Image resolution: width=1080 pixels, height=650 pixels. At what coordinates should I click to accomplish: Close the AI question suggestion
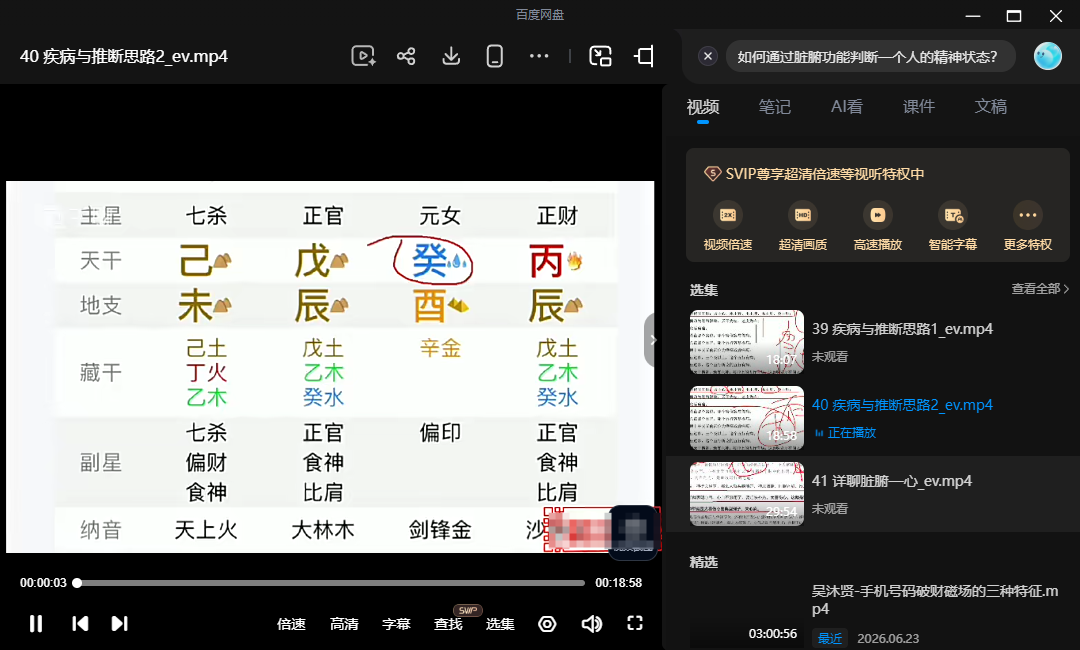[708, 56]
